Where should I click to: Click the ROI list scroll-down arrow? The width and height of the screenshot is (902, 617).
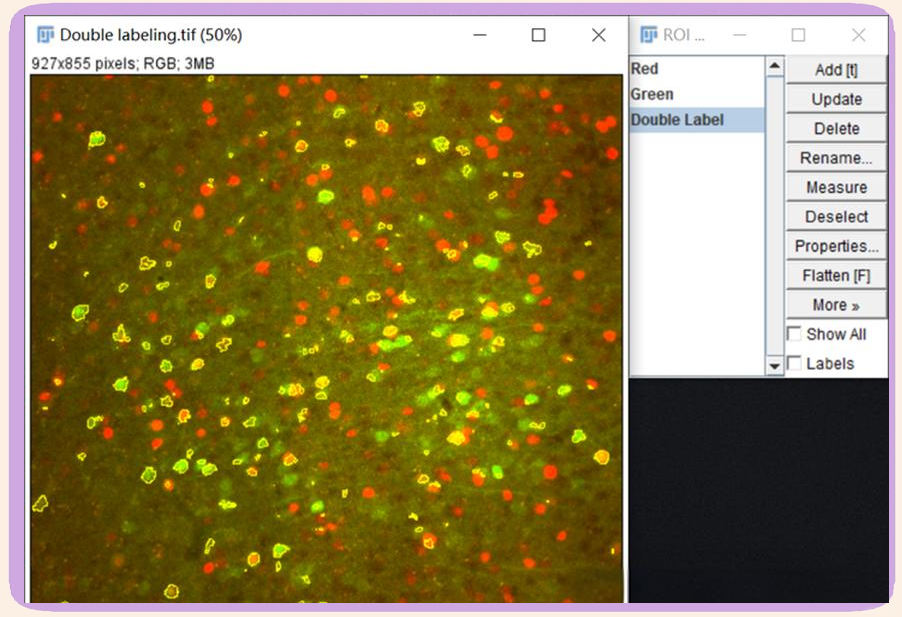pos(774,367)
